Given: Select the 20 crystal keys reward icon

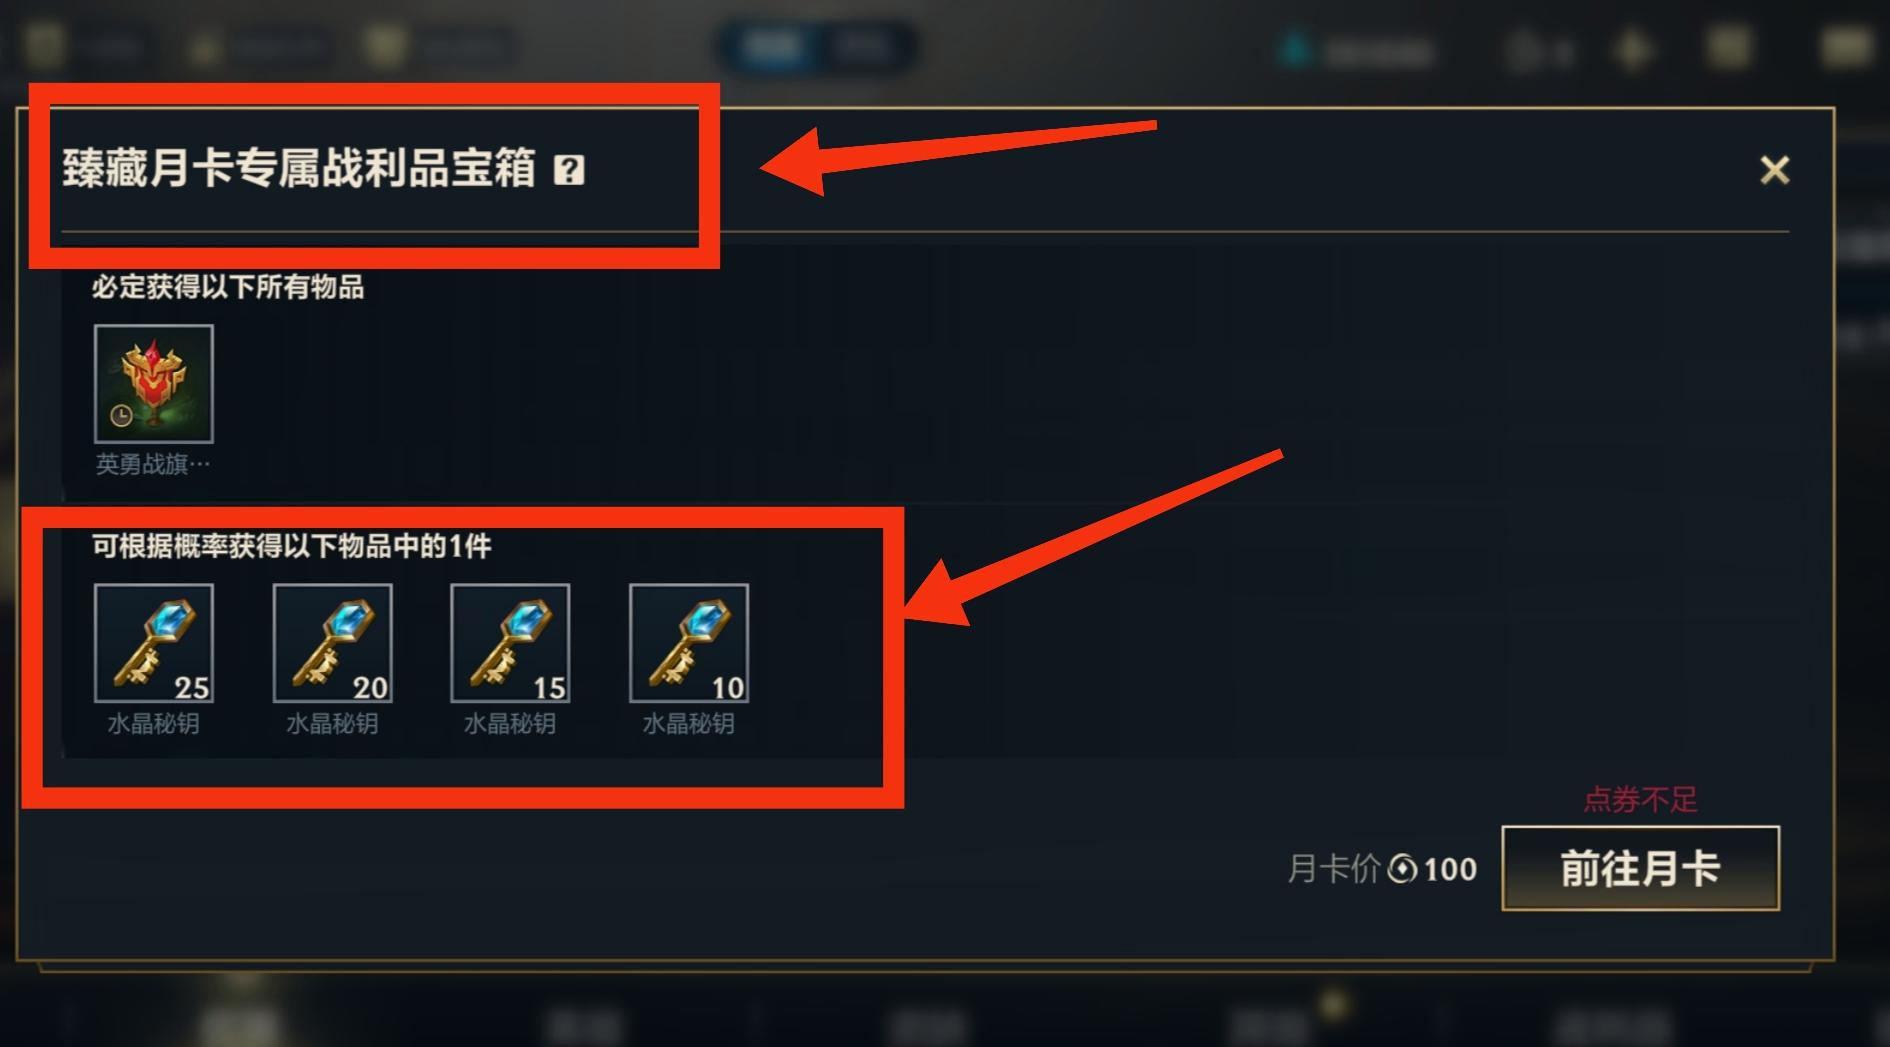Looking at the screenshot, I should coord(332,643).
